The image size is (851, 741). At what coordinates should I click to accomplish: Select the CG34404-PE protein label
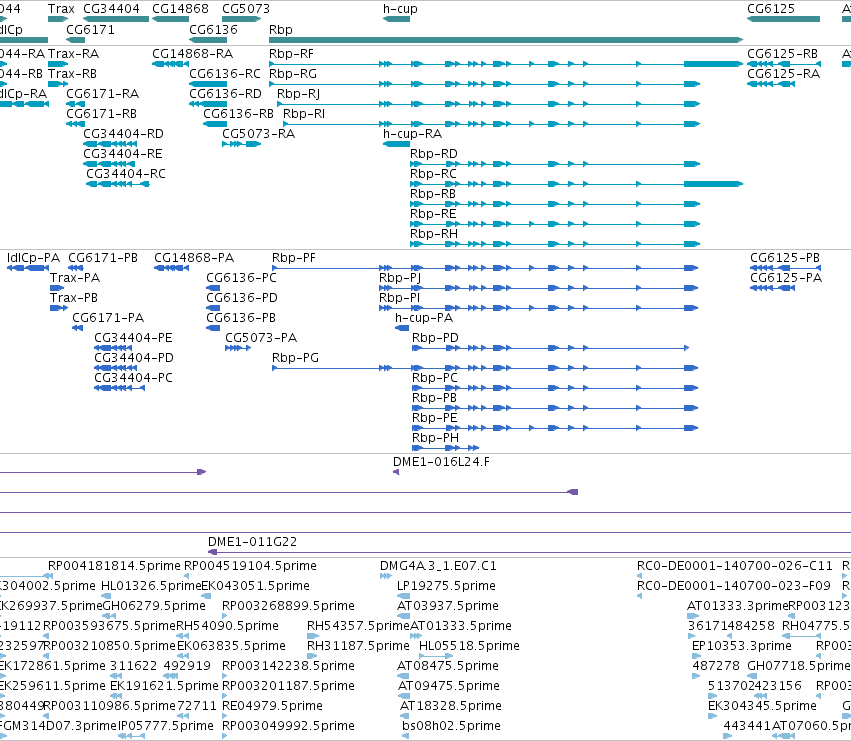[x=134, y=338]
